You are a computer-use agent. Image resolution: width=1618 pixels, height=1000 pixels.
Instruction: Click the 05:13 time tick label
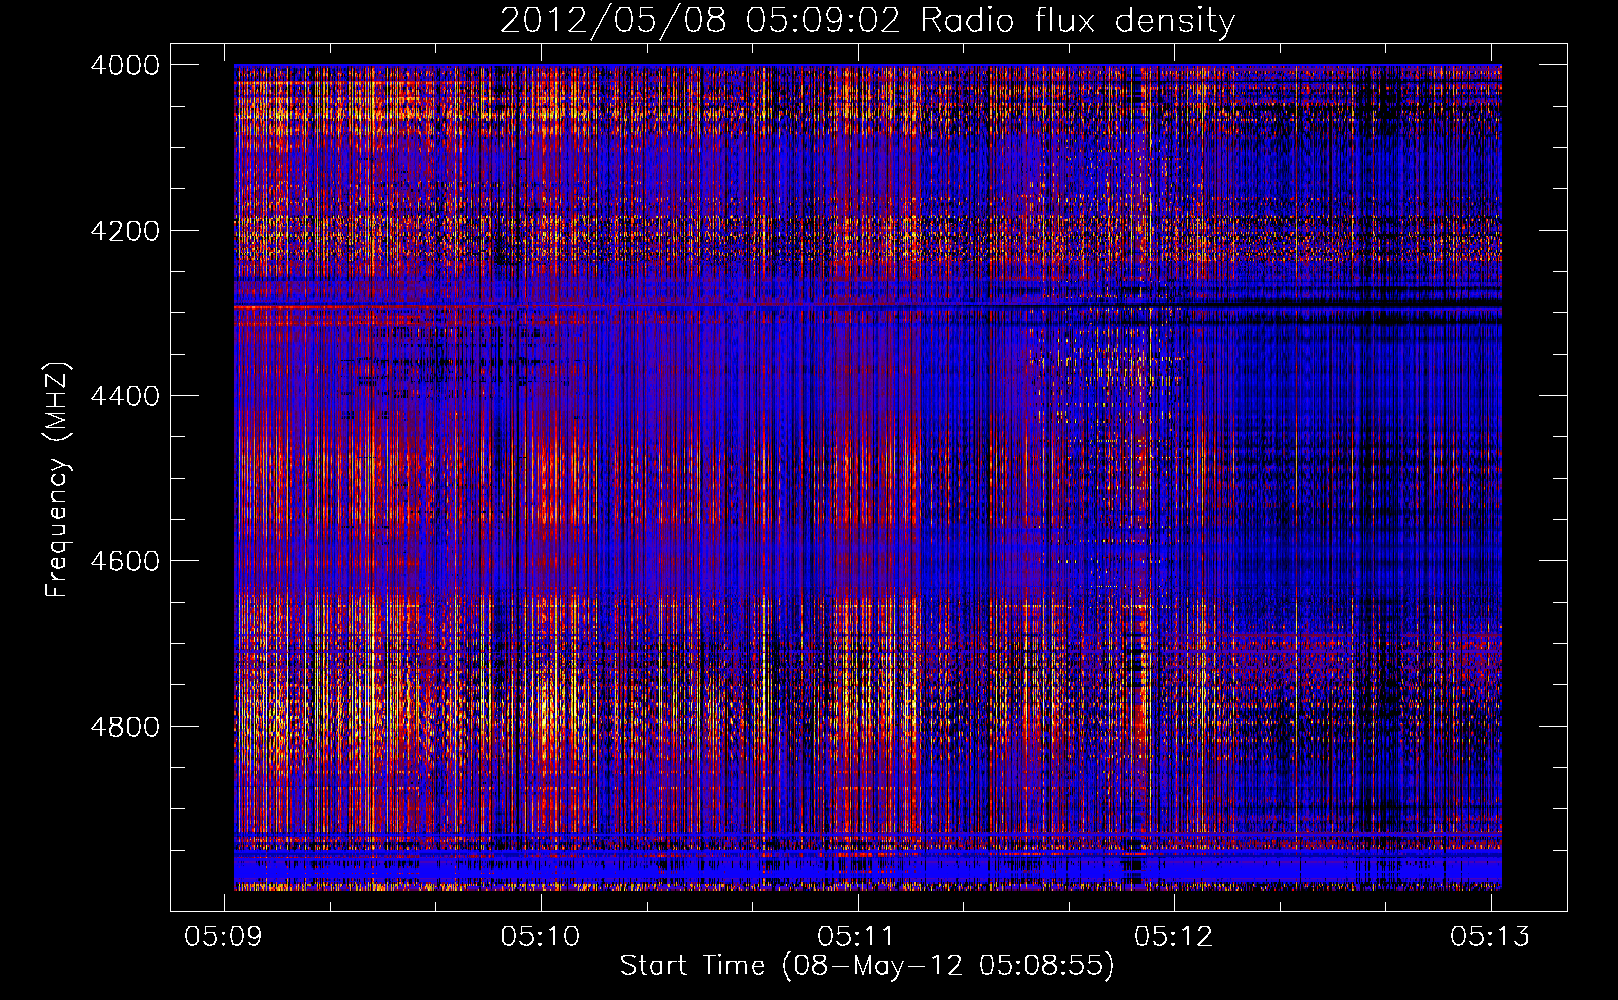pos(1490,936)
